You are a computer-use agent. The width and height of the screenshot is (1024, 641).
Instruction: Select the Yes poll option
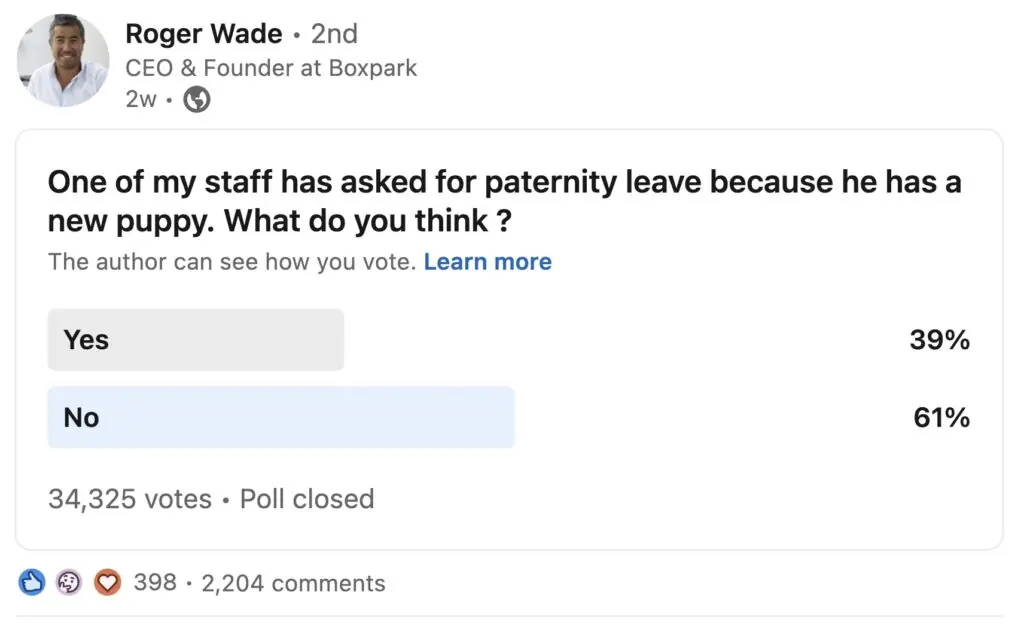pyautogui.click(x=196, y=340)
